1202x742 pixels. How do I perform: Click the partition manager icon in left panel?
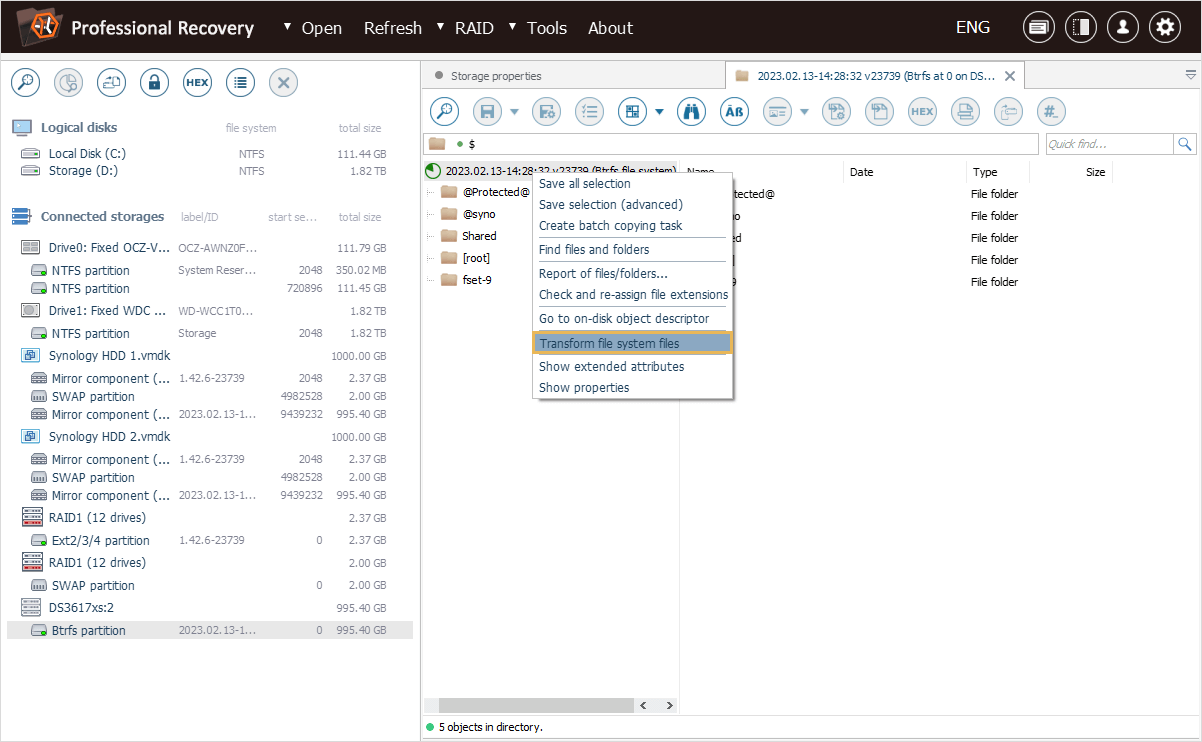(68, 83)
